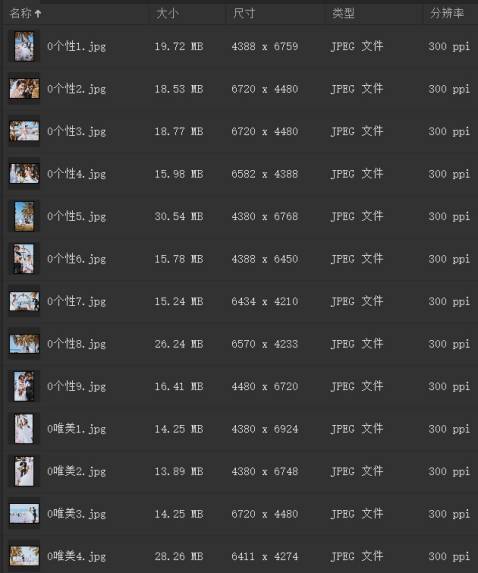Select the thumbnail of 0个性5.jpg

tap(24, 216)
